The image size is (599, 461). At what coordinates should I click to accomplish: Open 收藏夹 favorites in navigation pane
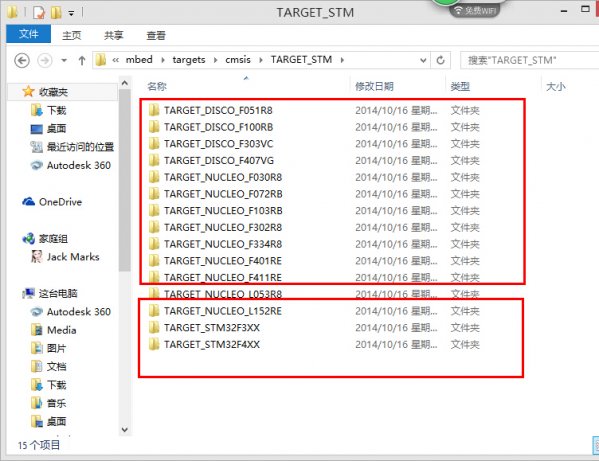(53, 92)
